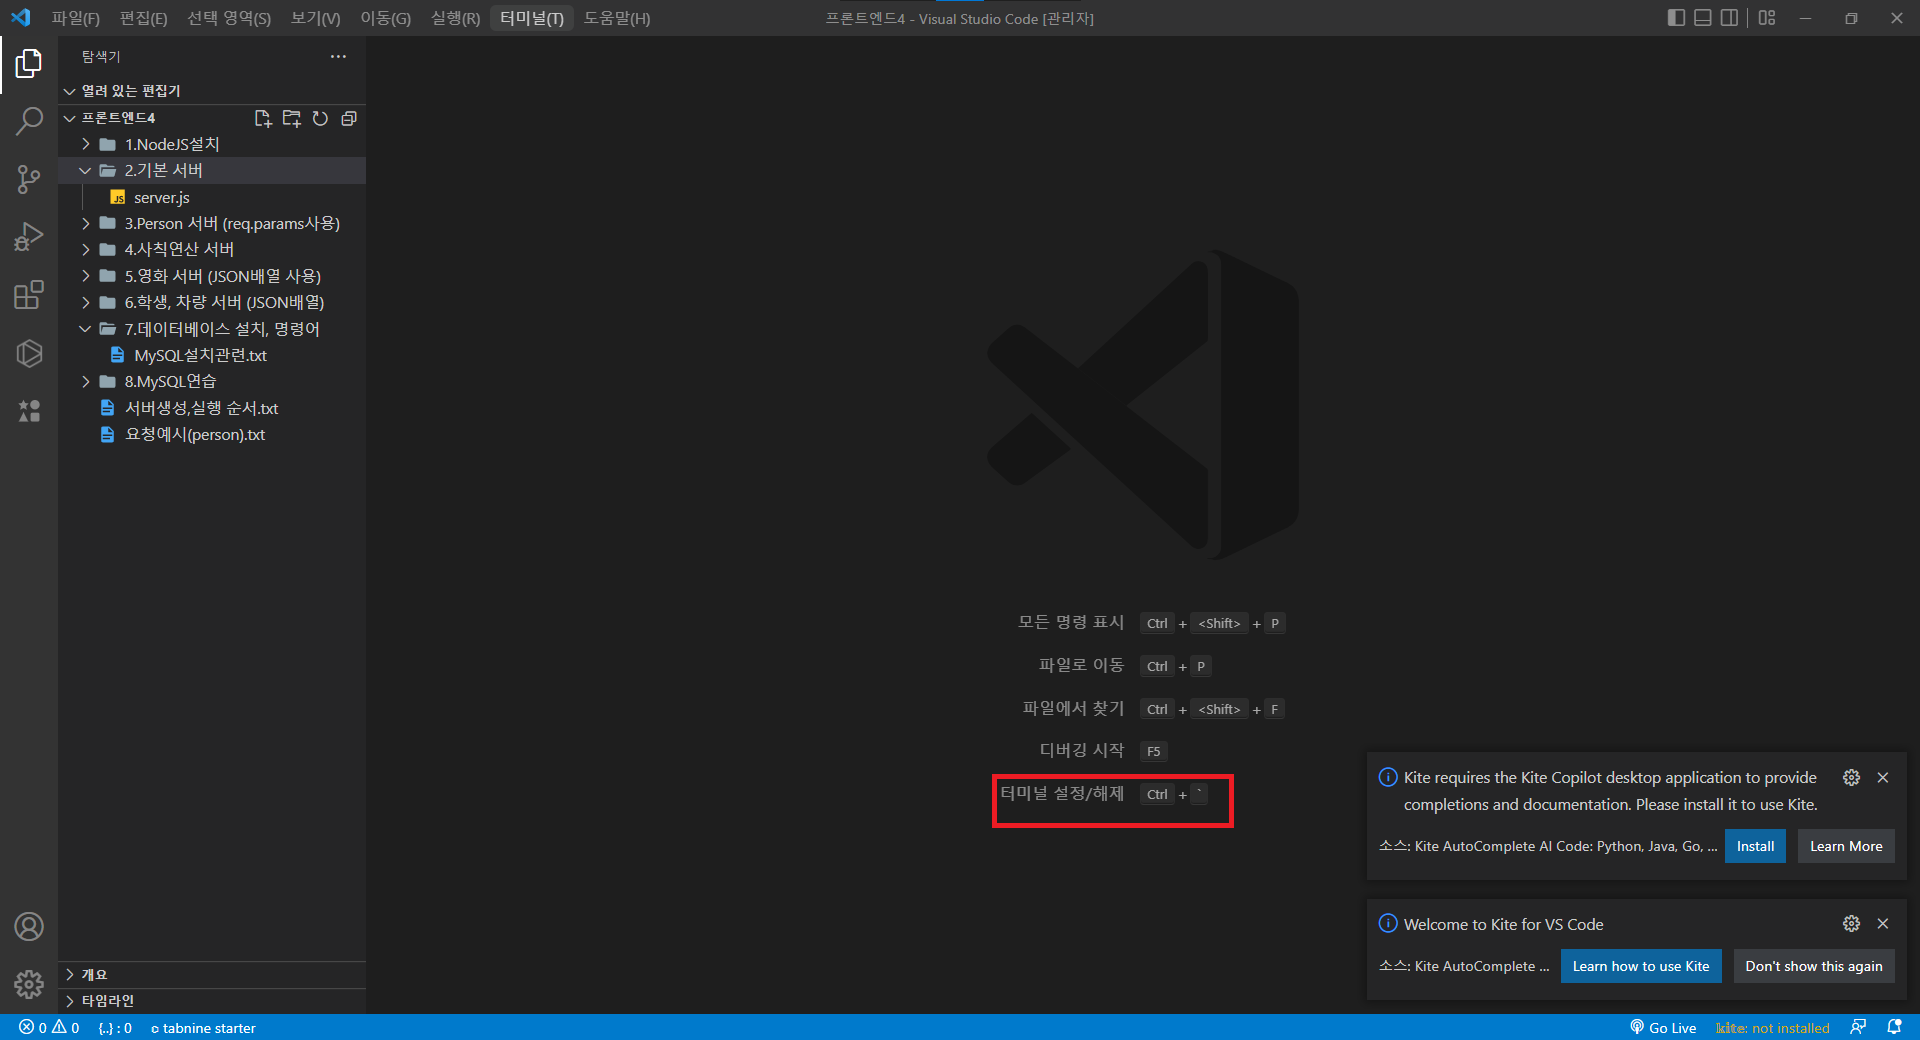This screenshot has width=1920, height=1040.
Task: Open the 실행(R) menu
Action: pos(456,18)
